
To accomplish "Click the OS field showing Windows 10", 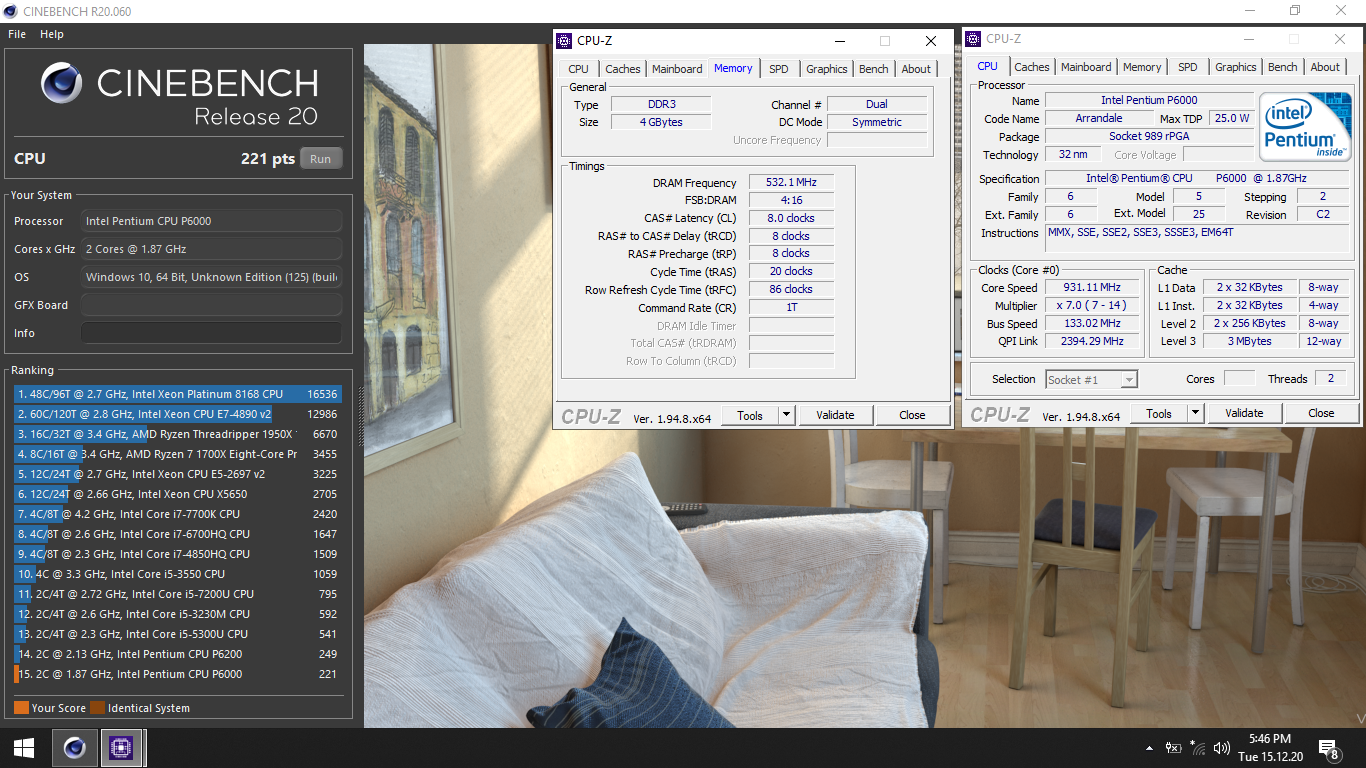I will [211, 277].
